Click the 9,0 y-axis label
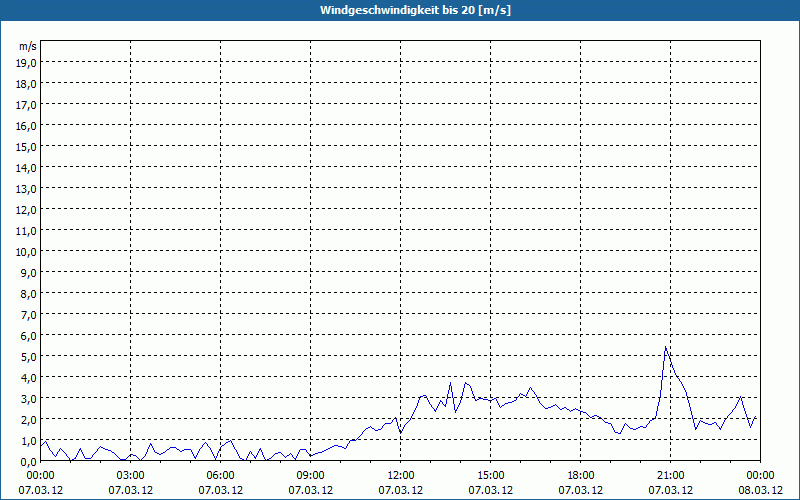This screenshot has height=500, width=800. [x=28, y=272]
